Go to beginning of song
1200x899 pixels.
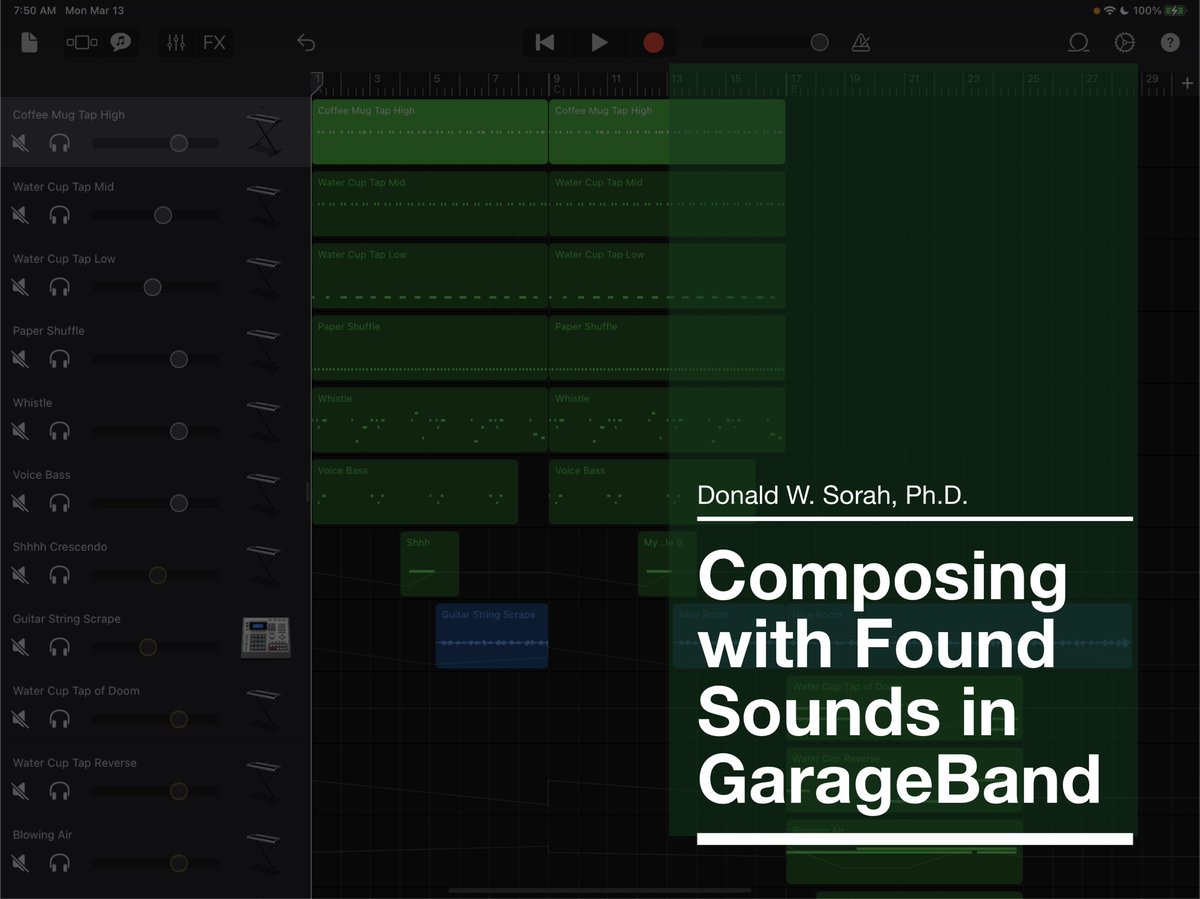point(545,42)
